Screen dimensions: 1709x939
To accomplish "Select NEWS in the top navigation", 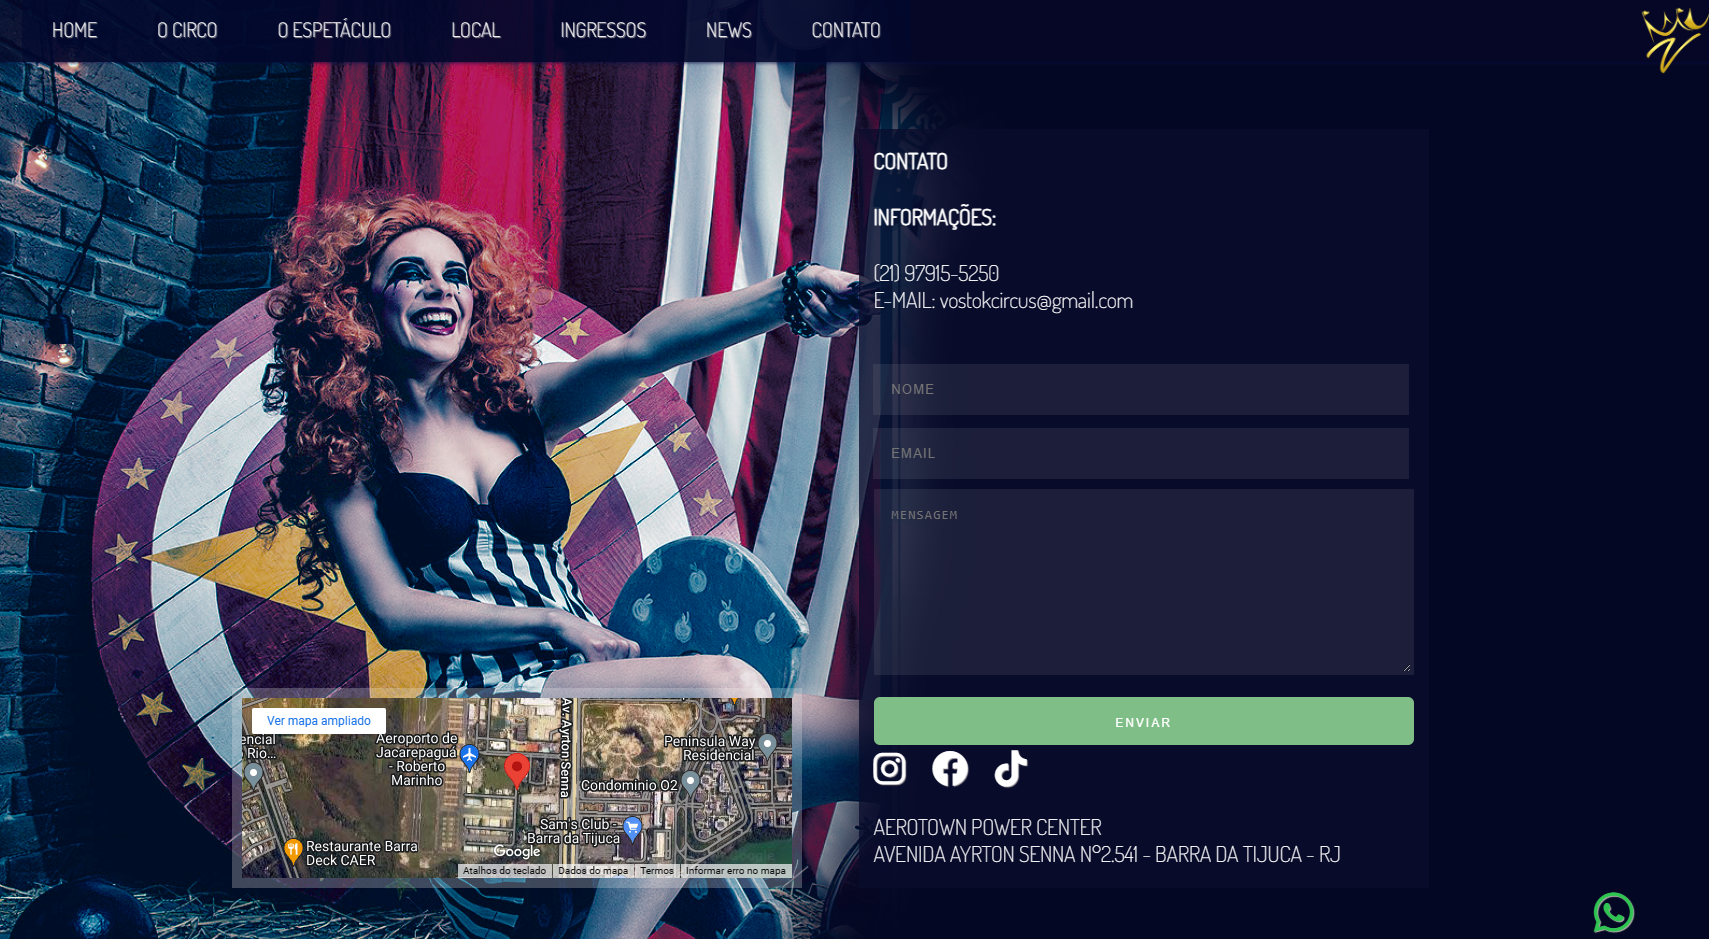I will (x=728, y=31).
